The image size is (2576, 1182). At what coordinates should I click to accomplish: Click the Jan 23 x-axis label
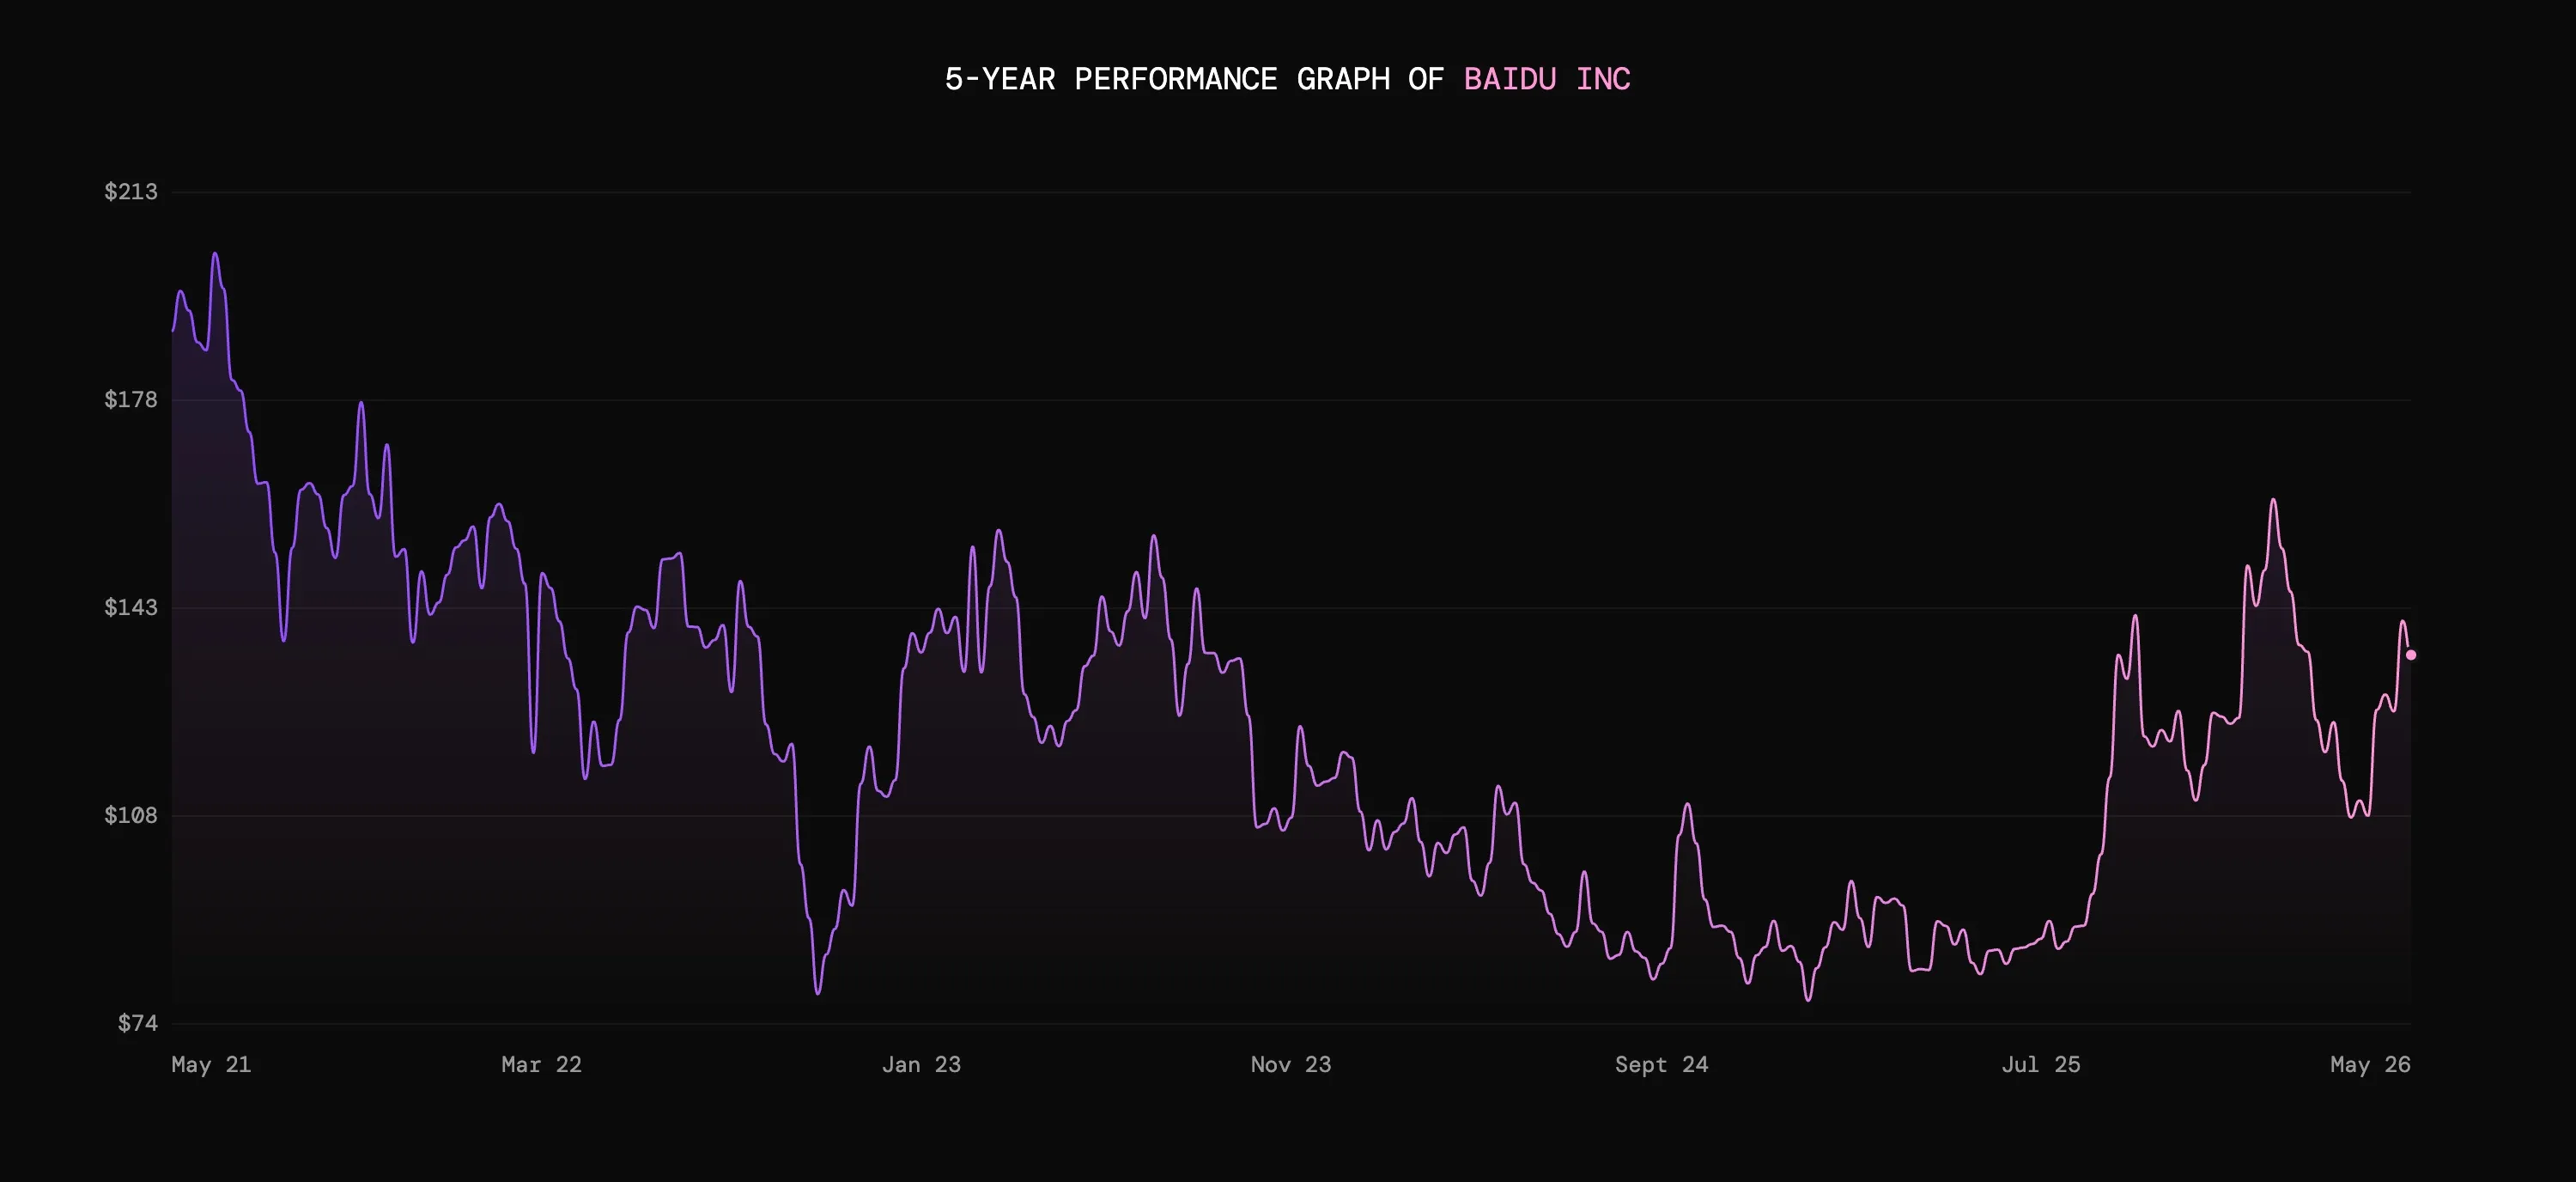coord(921,1065)
